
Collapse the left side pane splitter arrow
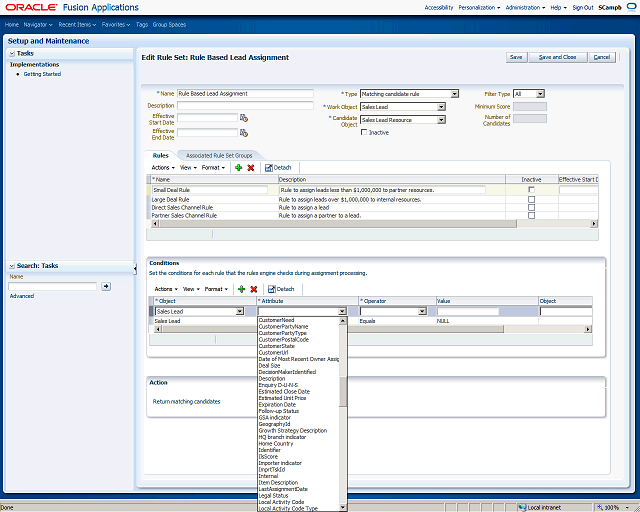pyautogui.click(x=135, y=268)
